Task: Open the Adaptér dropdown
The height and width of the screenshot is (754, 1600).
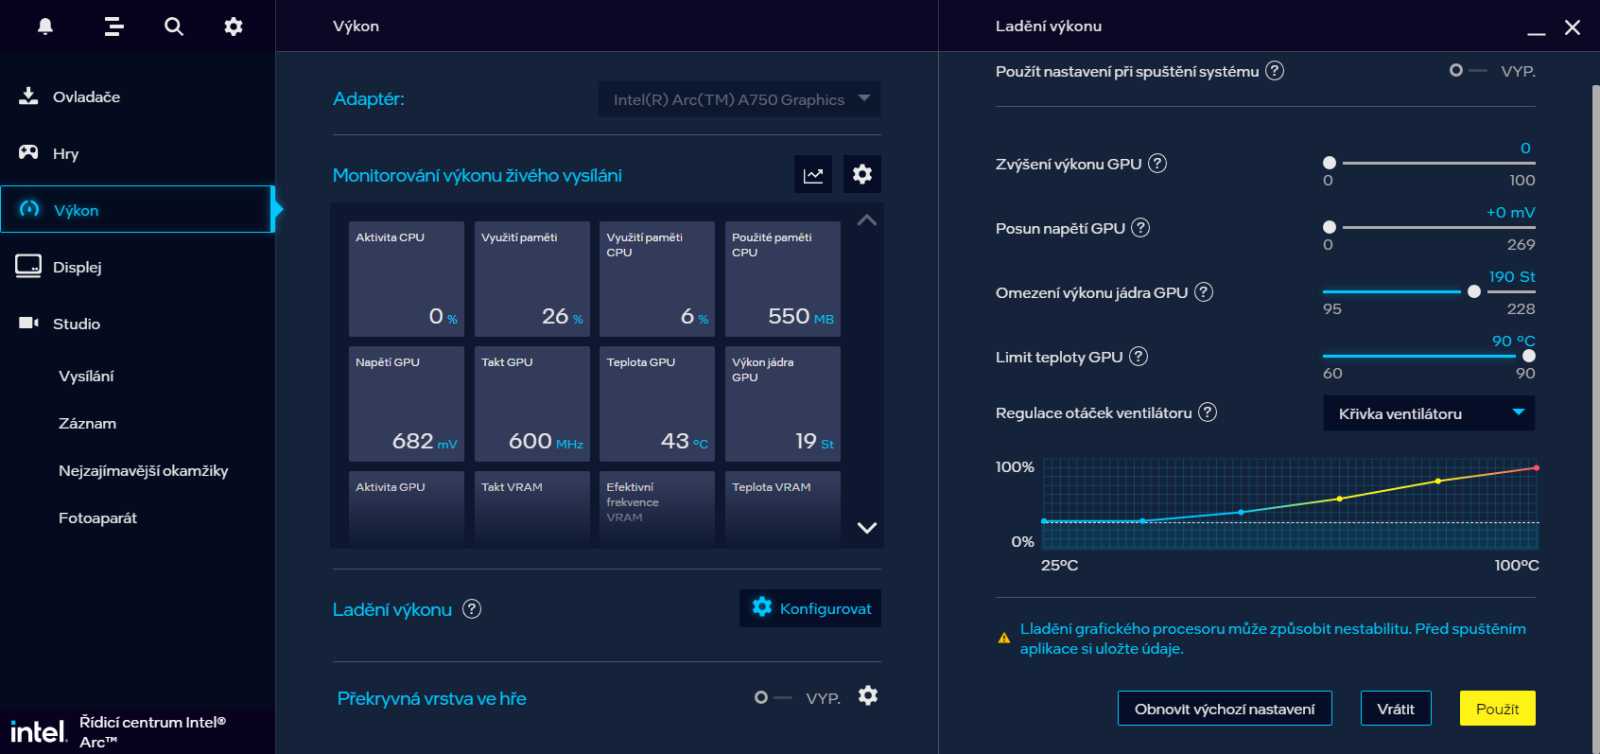Action: coord(739,100)
